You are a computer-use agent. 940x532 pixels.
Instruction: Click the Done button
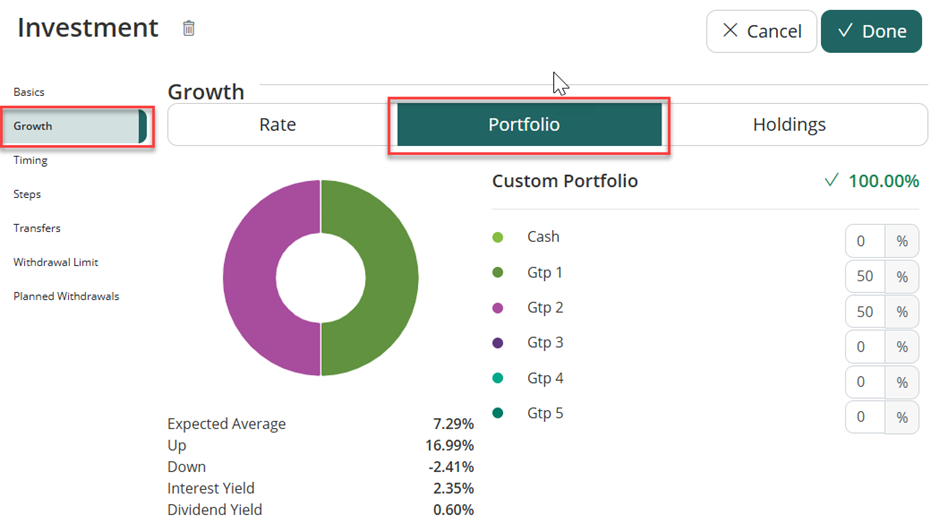point(871,31)
